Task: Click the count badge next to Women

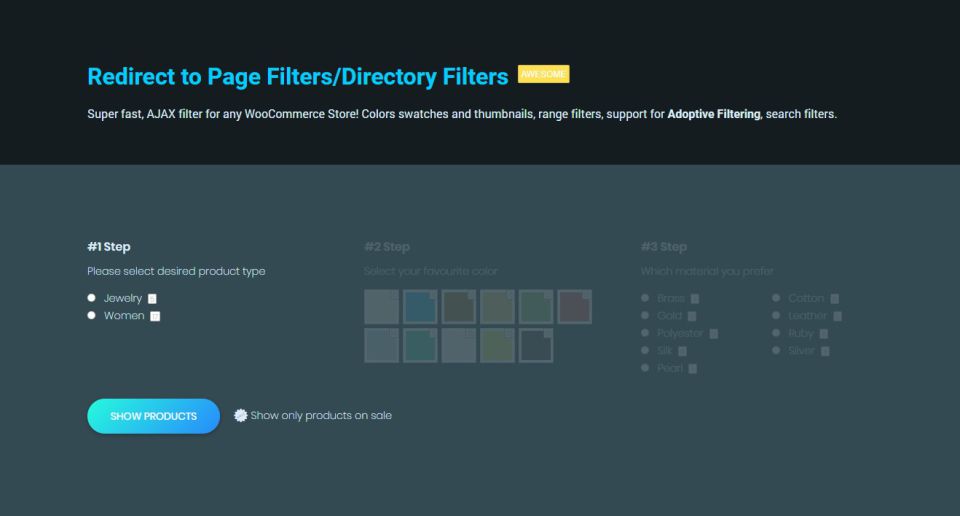Action: 155,317
